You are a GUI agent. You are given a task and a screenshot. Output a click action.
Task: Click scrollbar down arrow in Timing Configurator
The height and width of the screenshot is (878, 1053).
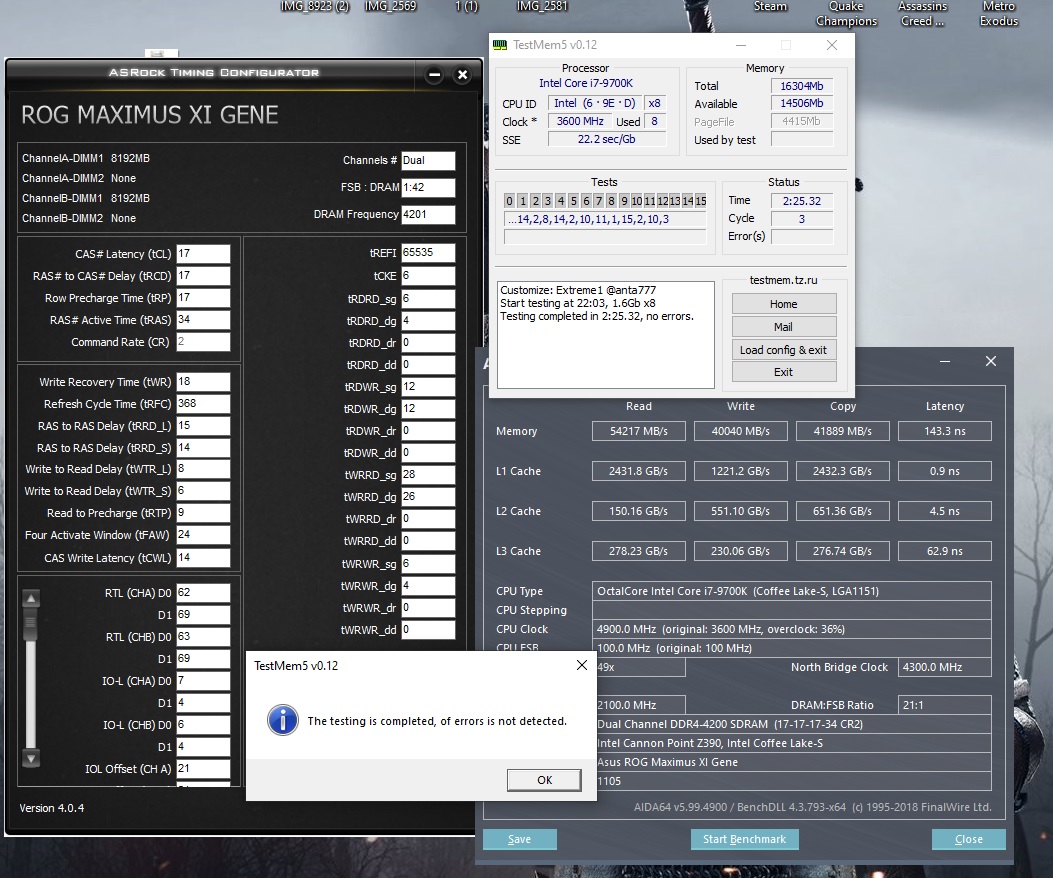pos(31,758)
